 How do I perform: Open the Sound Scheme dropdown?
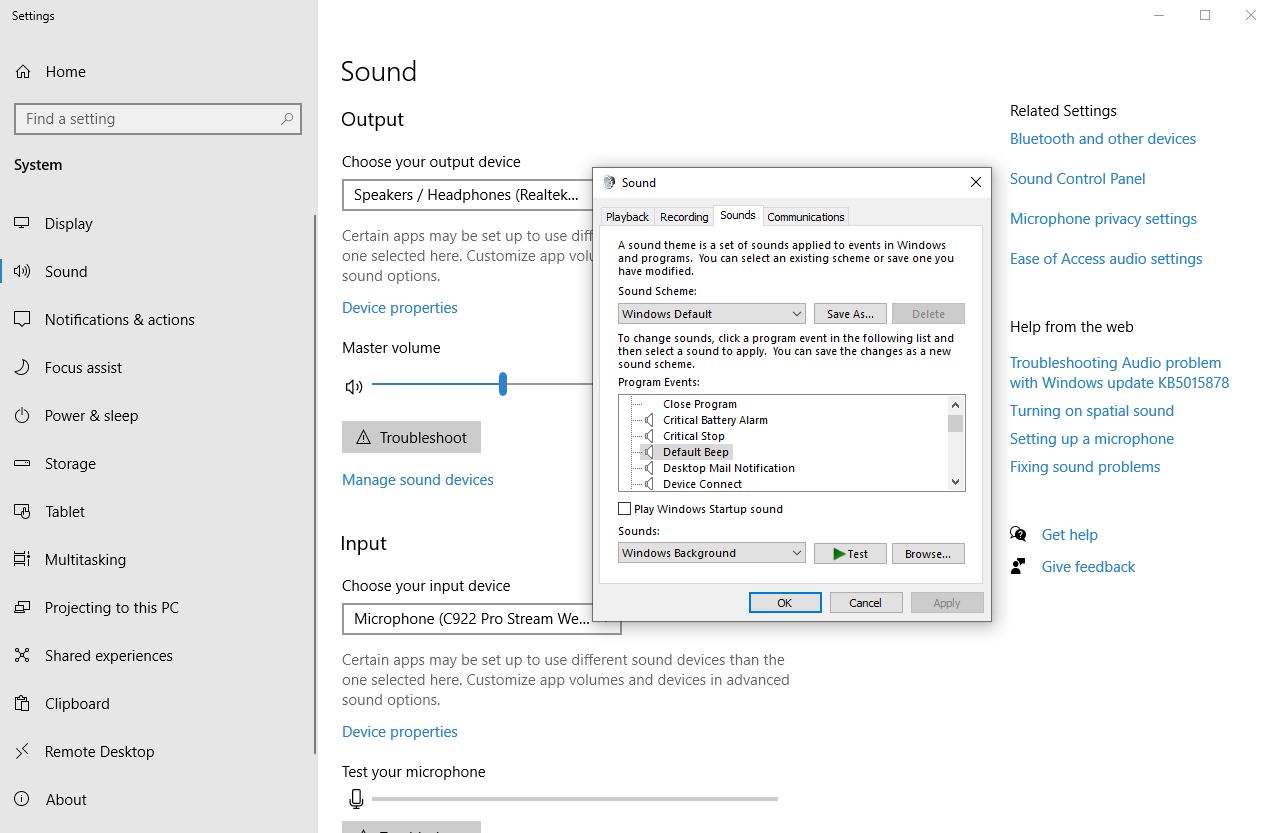click(711, 313)
